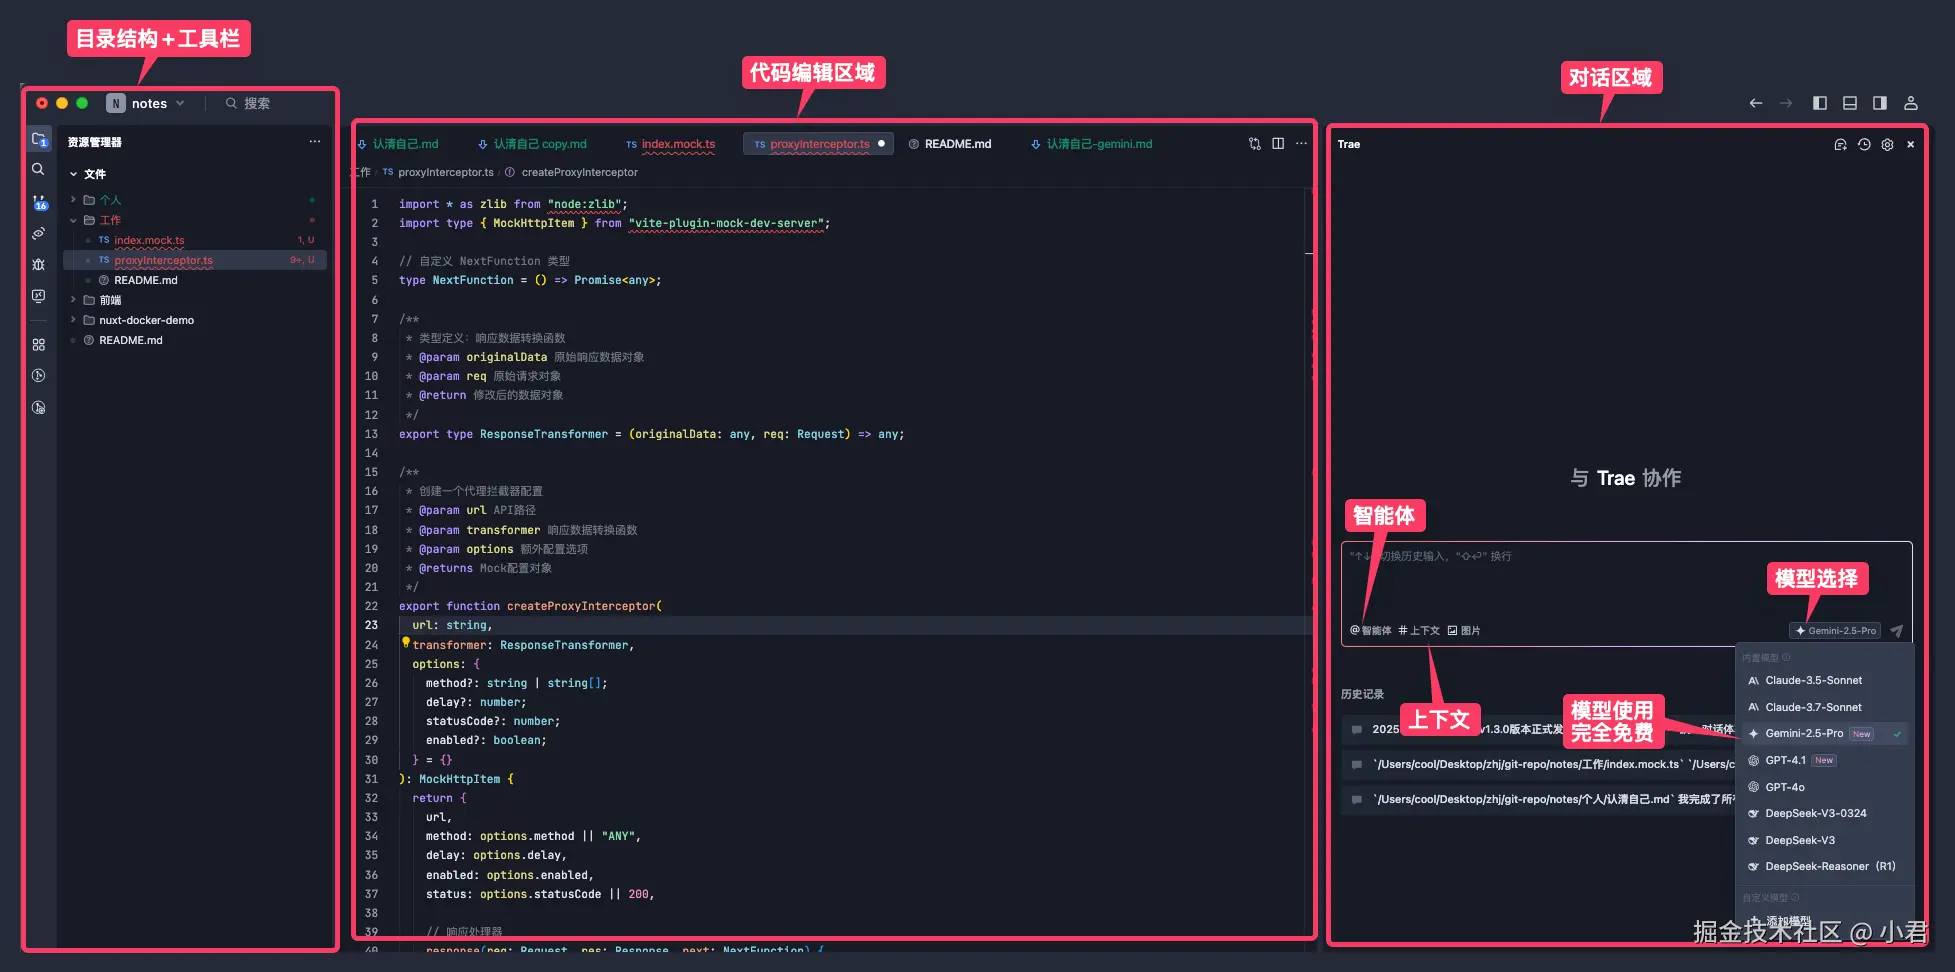Click the 图片 image attach button
Screen dimensions: 1955x972
(1464, 631)
